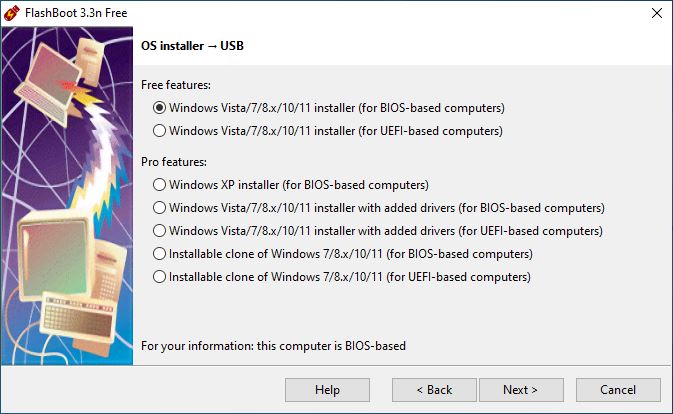The width and height of the screenshot is (673, 414).
Task: Click the BIOS-based computer information text
Action: [273, 346]
